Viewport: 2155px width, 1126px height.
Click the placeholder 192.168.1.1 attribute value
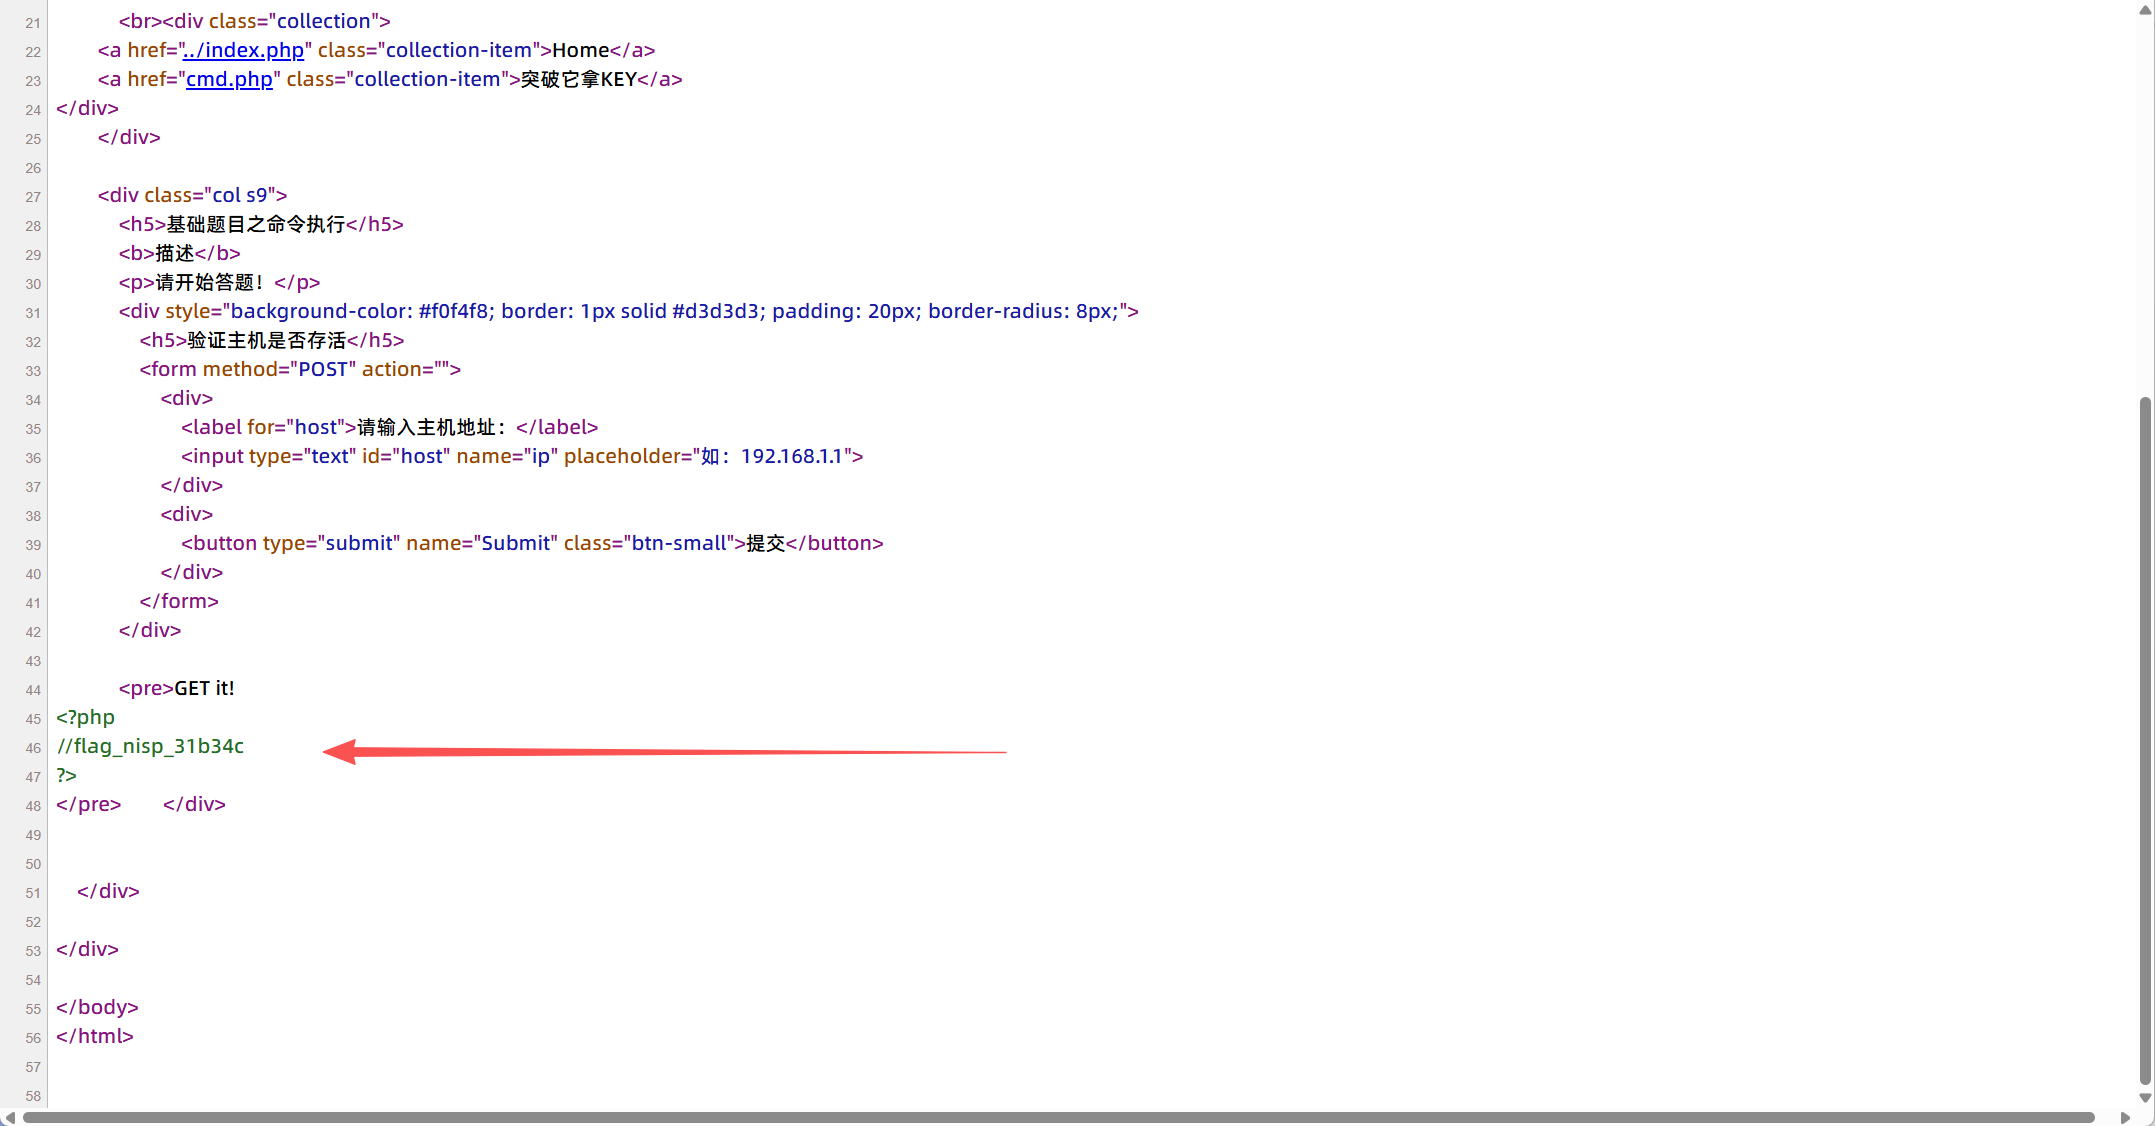[790, 456]
